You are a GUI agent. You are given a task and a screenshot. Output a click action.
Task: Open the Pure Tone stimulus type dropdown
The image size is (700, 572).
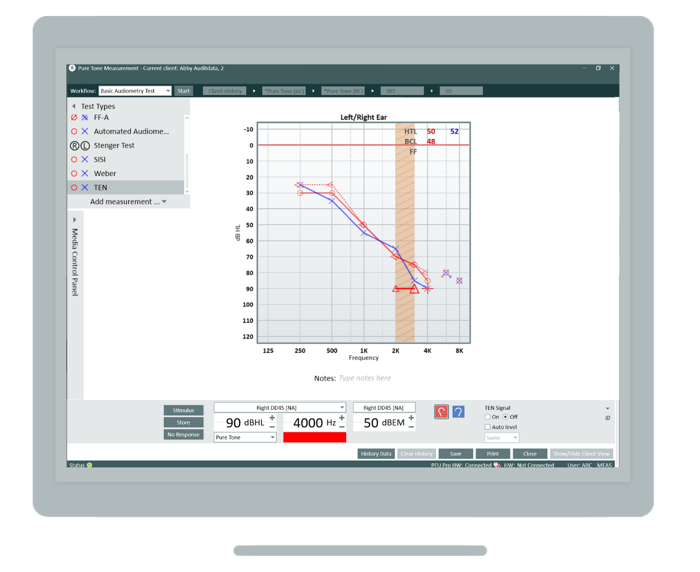coord(245,437)
